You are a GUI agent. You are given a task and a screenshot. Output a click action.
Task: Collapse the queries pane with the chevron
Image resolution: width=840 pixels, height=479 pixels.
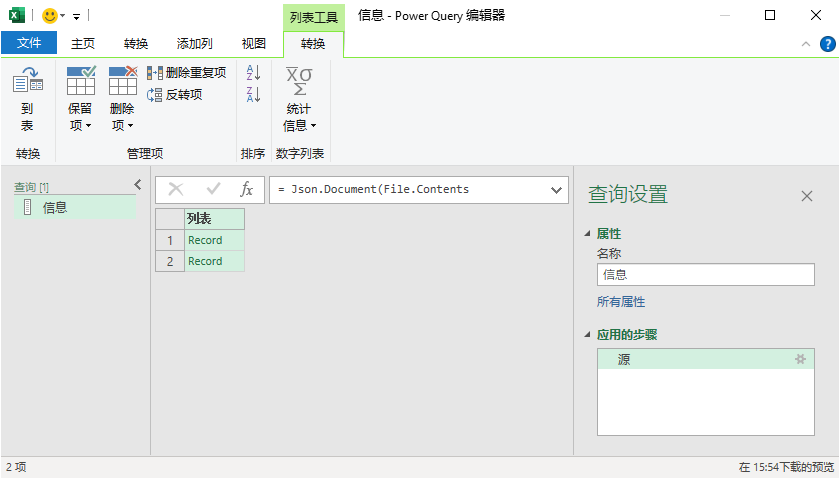click(138, 185)
